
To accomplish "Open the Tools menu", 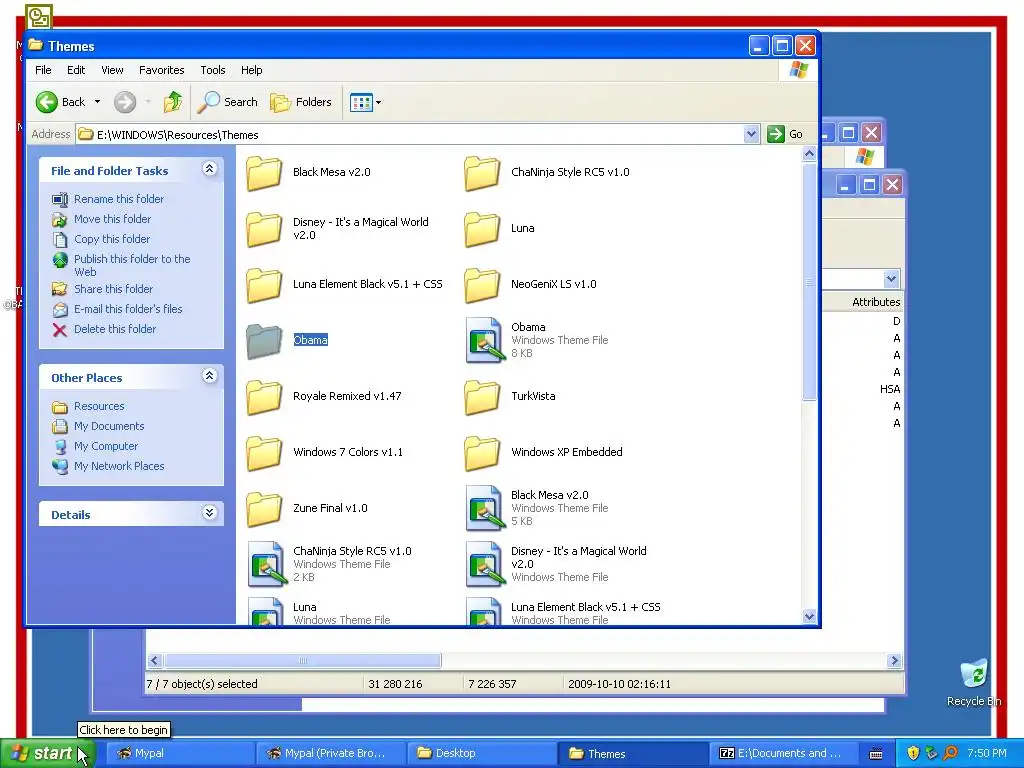I will (212, 70).
